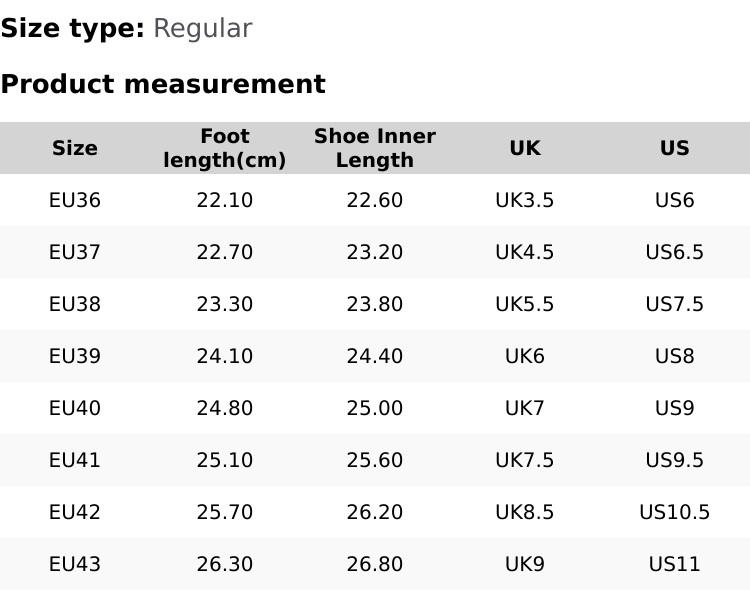Click the Size column header
The height and width of the screenshot is (590, 750).
click(75, 148)
